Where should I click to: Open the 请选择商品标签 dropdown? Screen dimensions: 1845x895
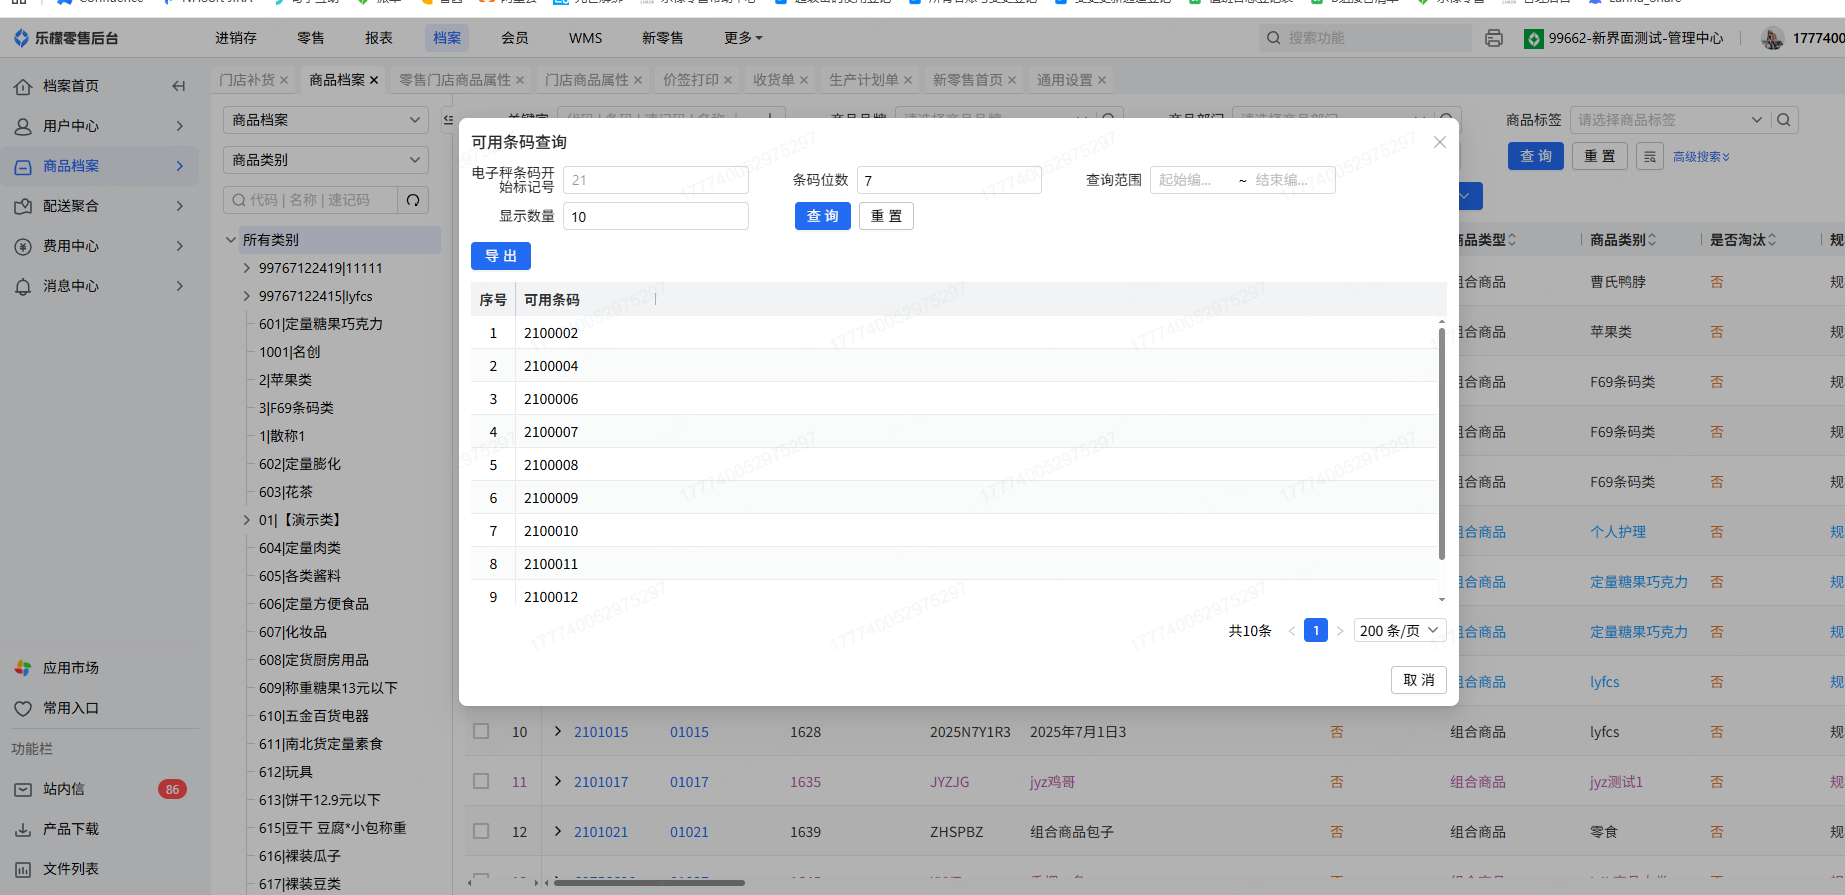1670,120
